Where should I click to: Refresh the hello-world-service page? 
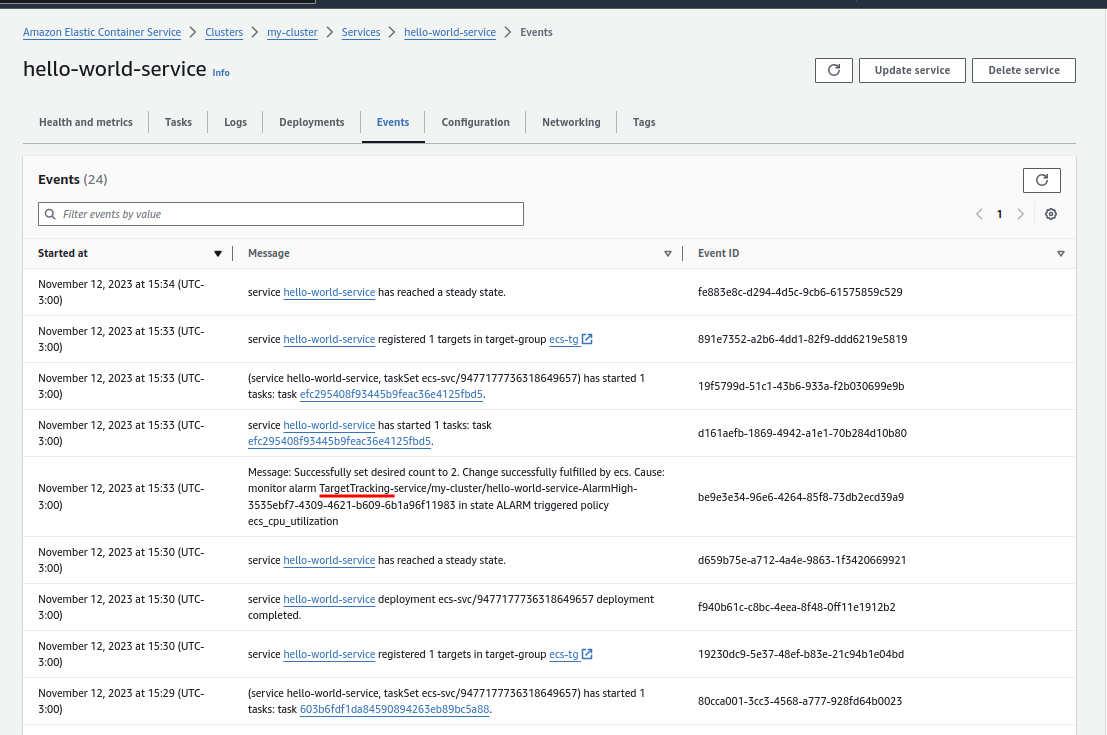pos(833,70)
